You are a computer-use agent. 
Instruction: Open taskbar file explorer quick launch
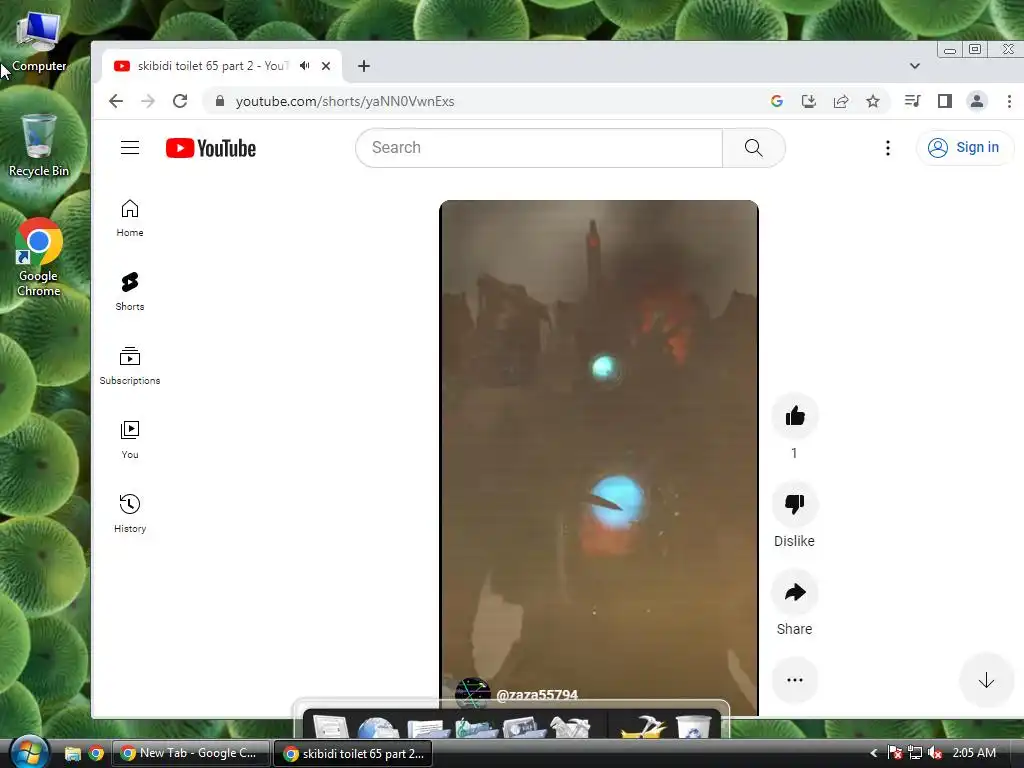[x=72, y=754]
